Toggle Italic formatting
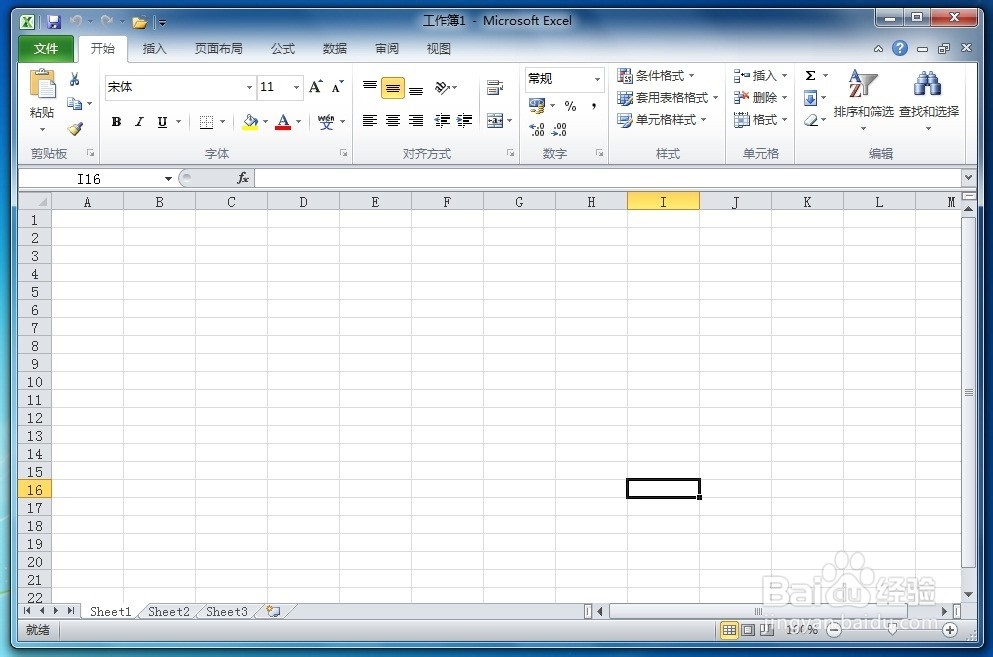Viewport: 993px width, 657px height. [x=139, y=122]
